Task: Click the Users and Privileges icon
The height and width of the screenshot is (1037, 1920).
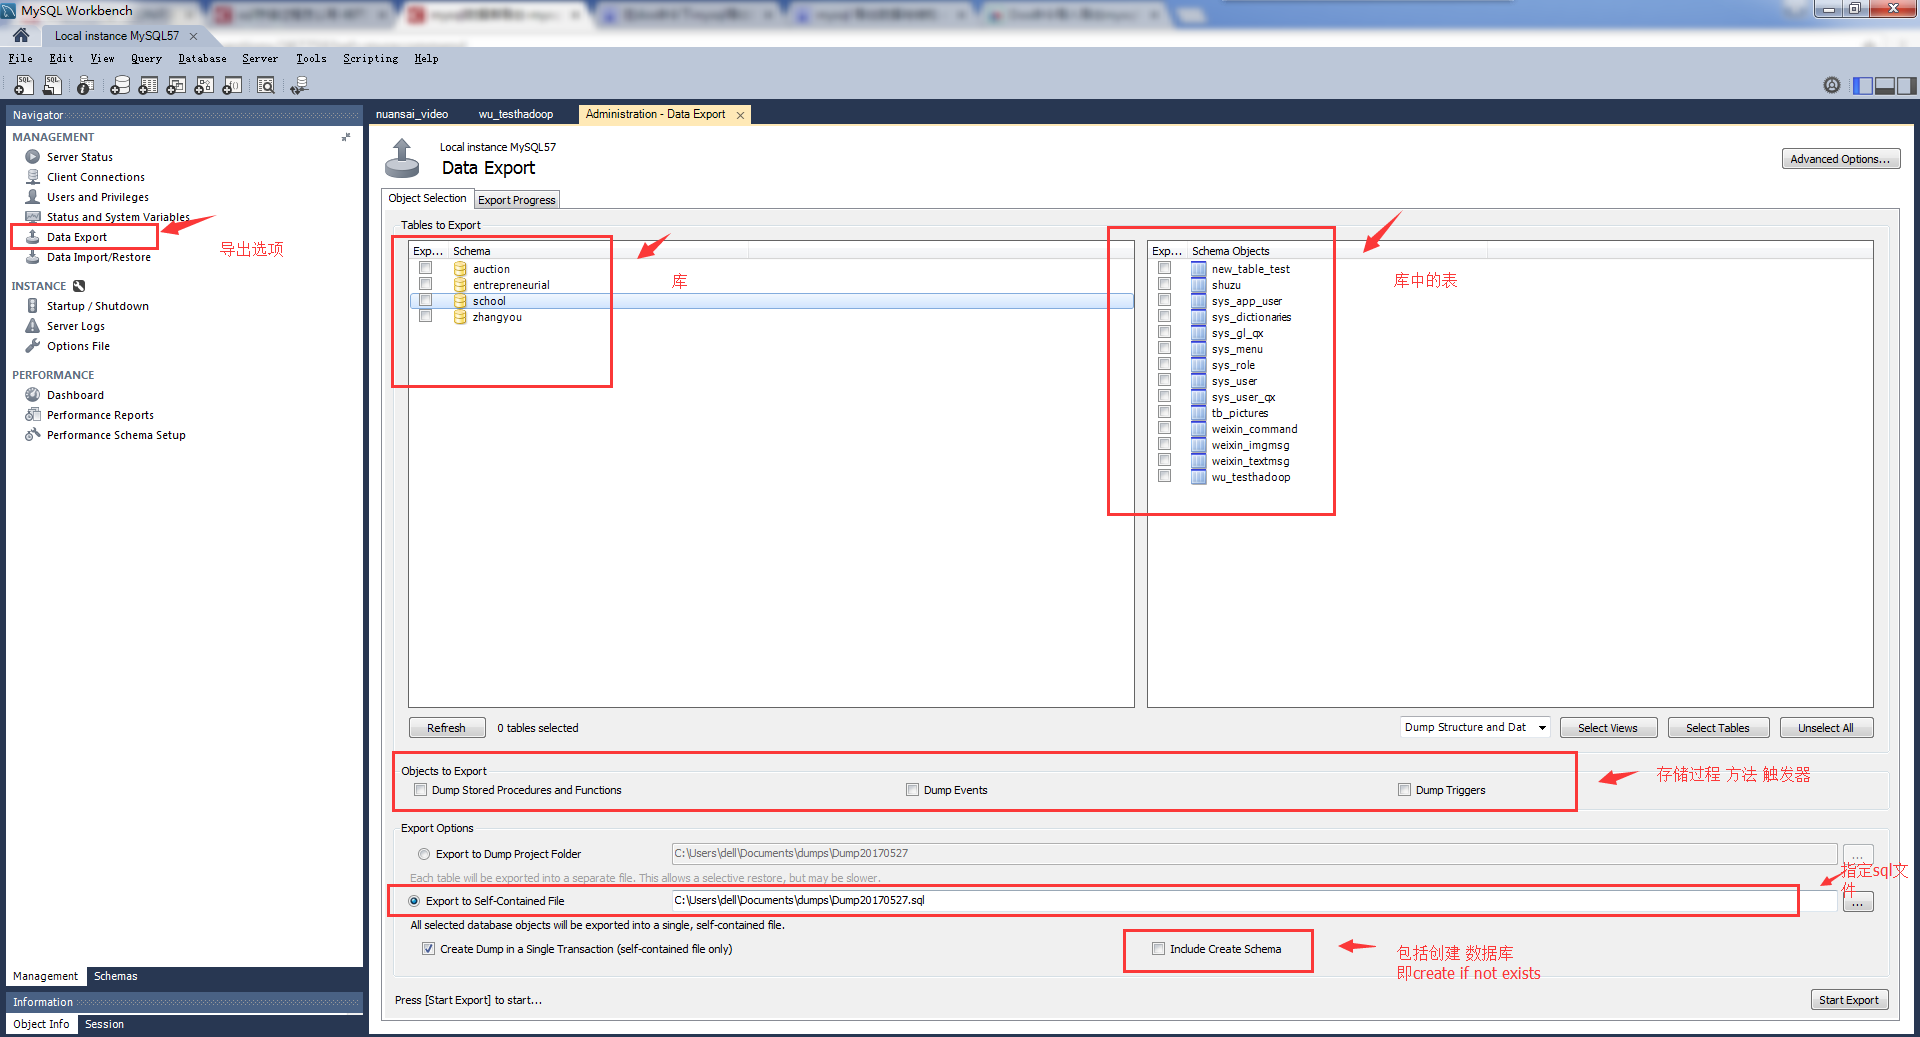Action: point(33,197)
